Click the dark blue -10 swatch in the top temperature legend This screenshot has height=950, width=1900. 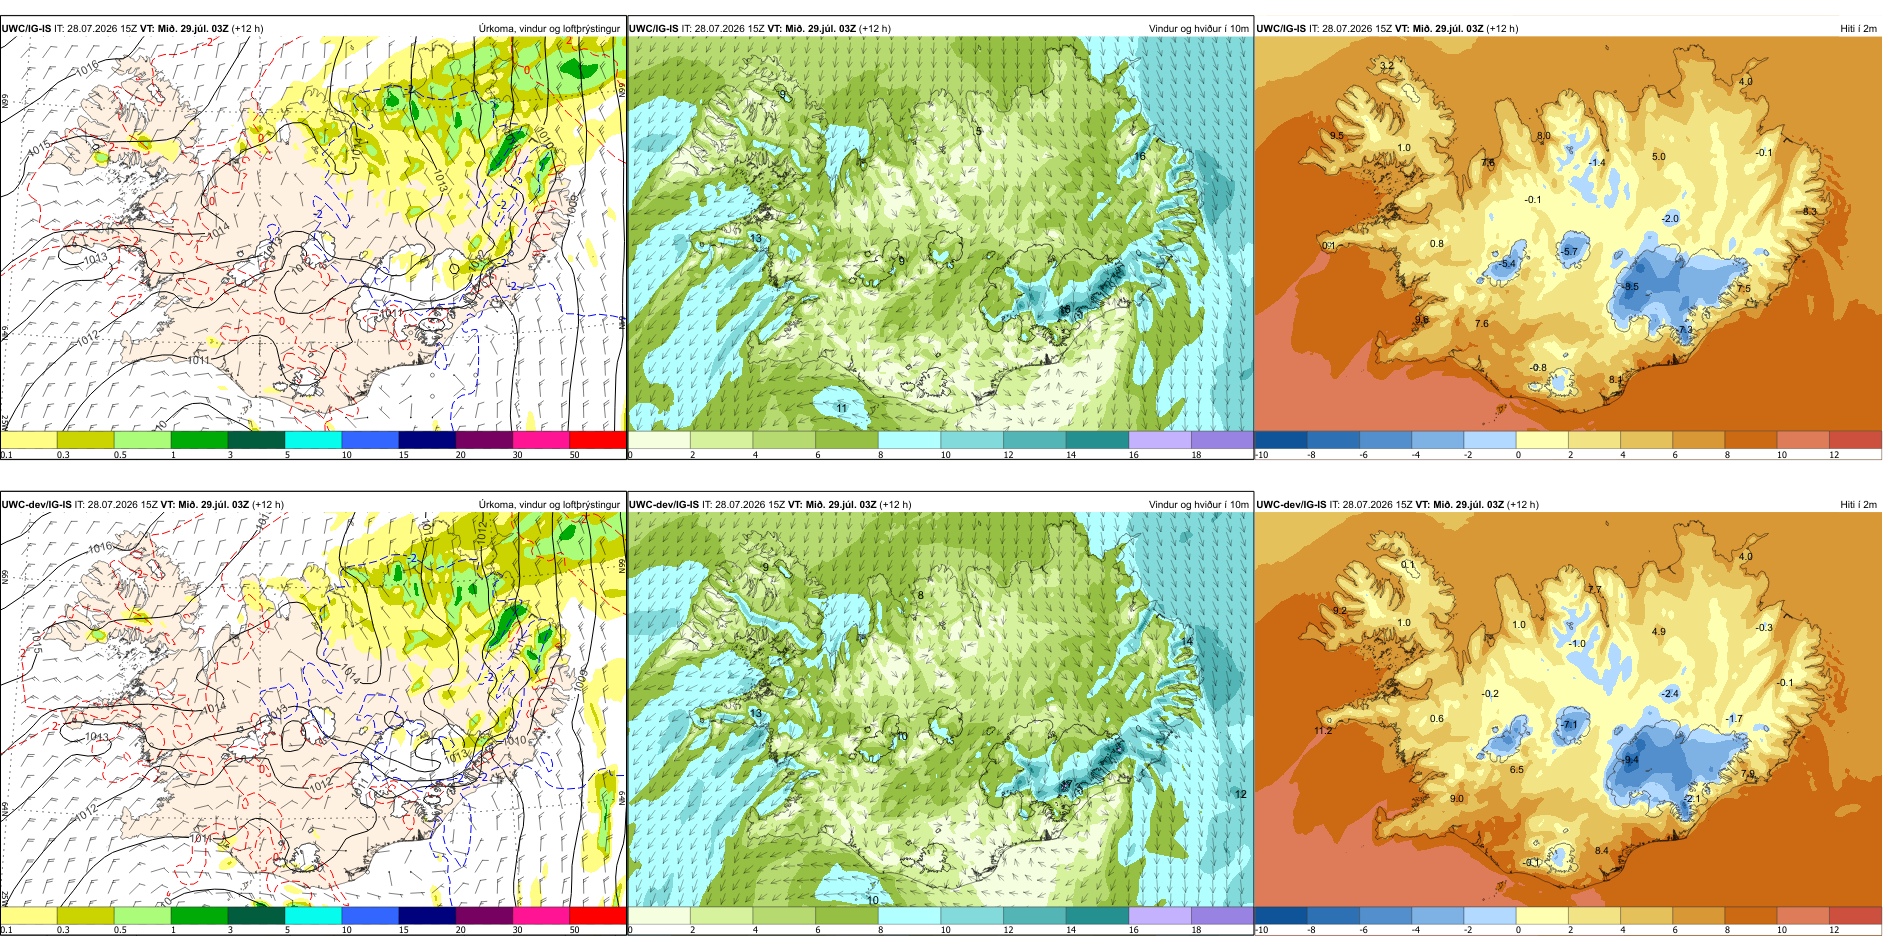pyautogui.click(x=1281, y=440)
